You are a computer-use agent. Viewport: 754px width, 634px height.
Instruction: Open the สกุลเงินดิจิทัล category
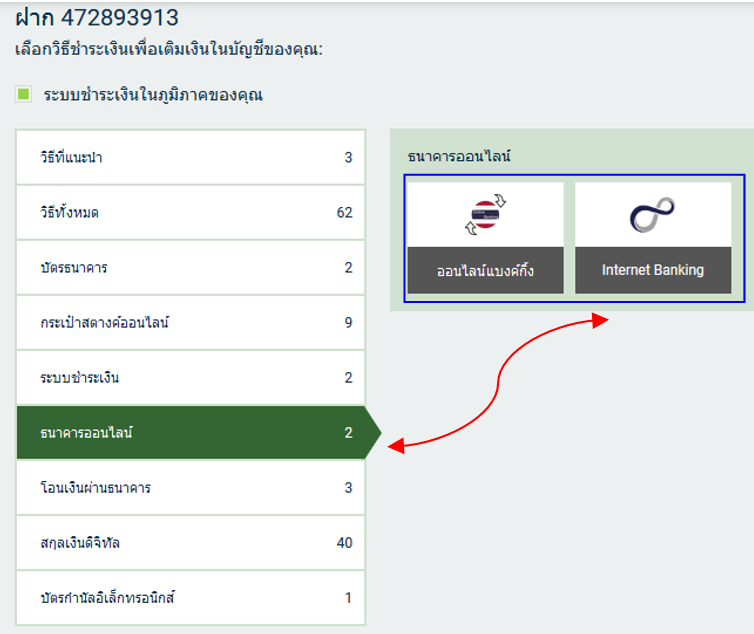[191, 543]
